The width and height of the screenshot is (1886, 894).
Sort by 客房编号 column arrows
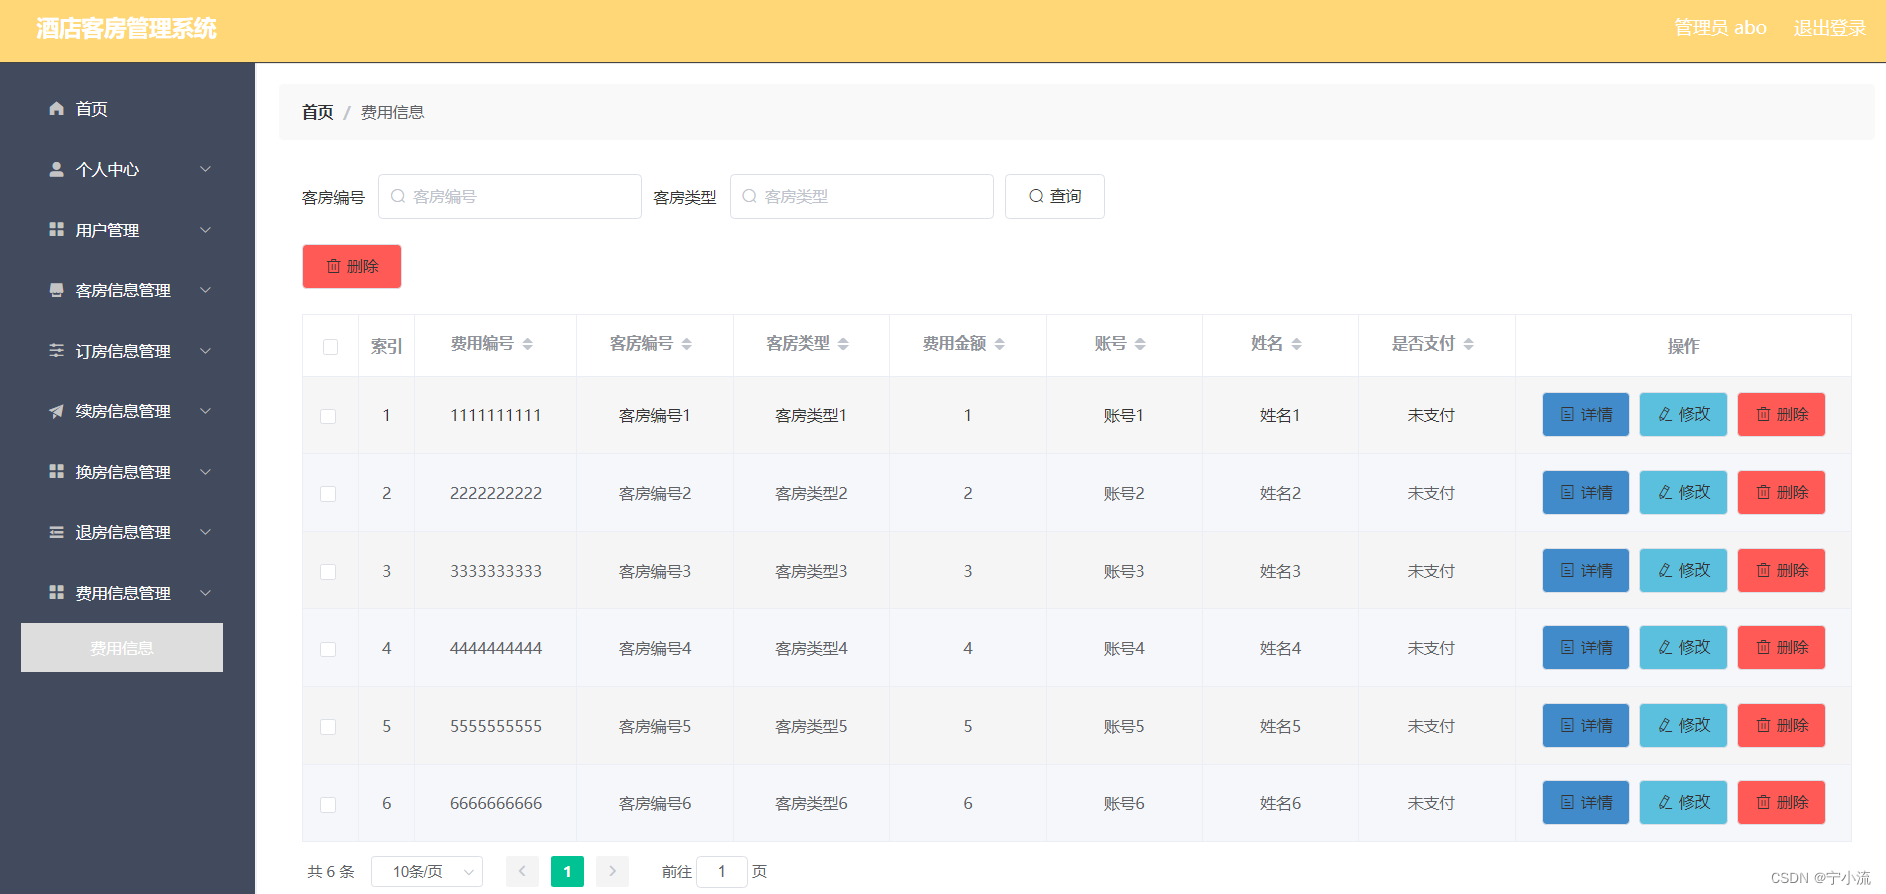[687, 344]
